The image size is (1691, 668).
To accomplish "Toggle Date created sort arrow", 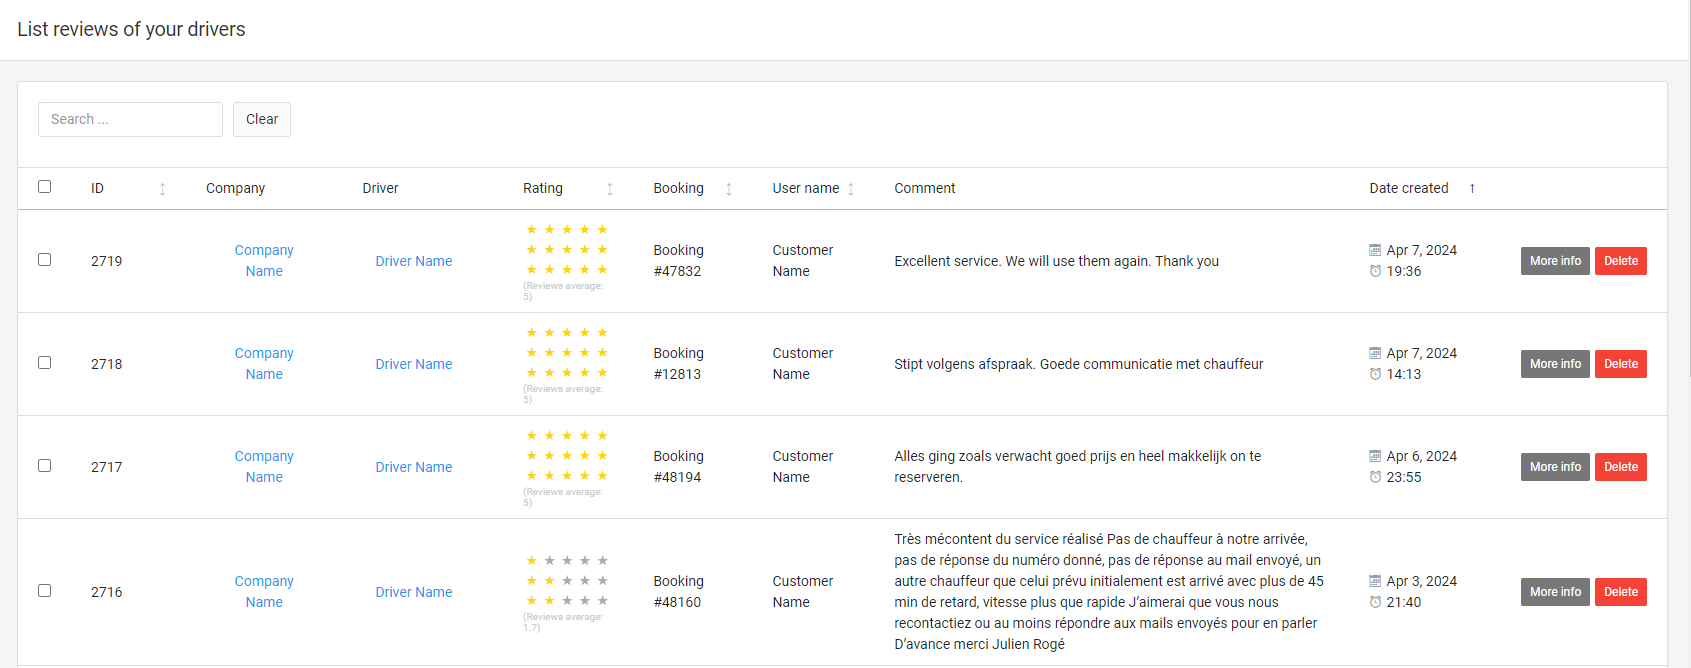I will coord(1472,189).
